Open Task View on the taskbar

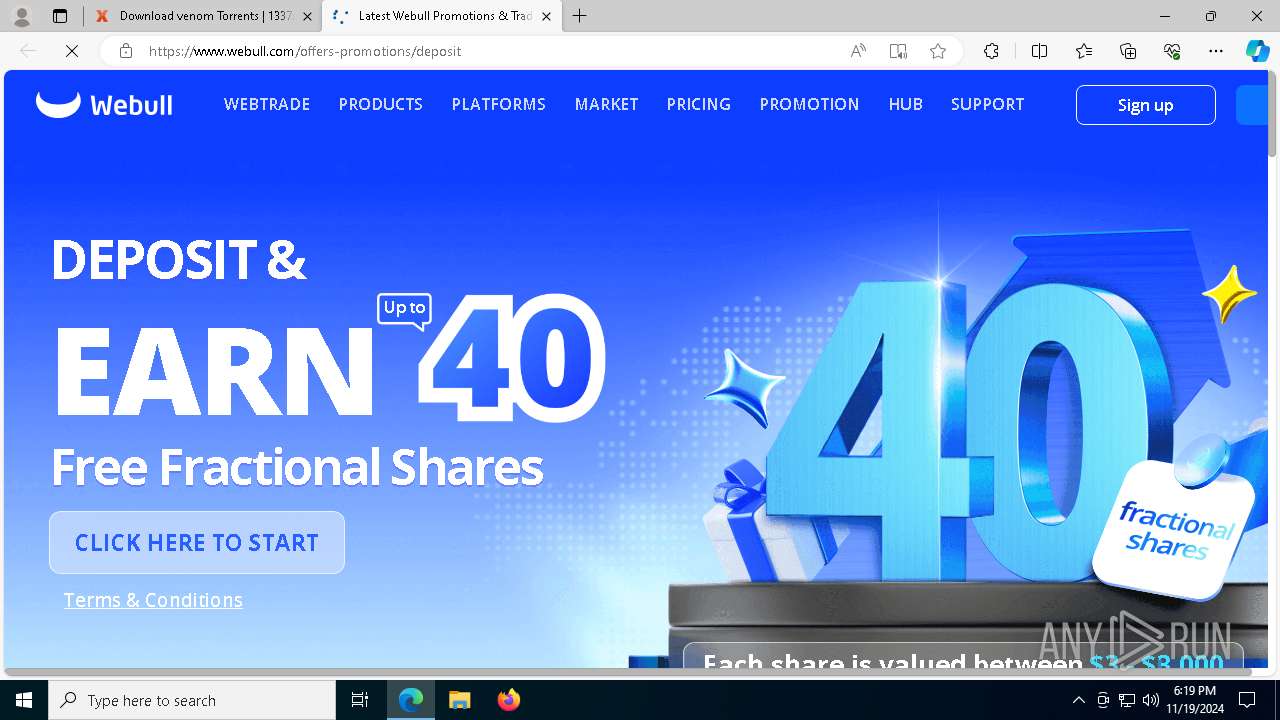click(x=360, y=700)
